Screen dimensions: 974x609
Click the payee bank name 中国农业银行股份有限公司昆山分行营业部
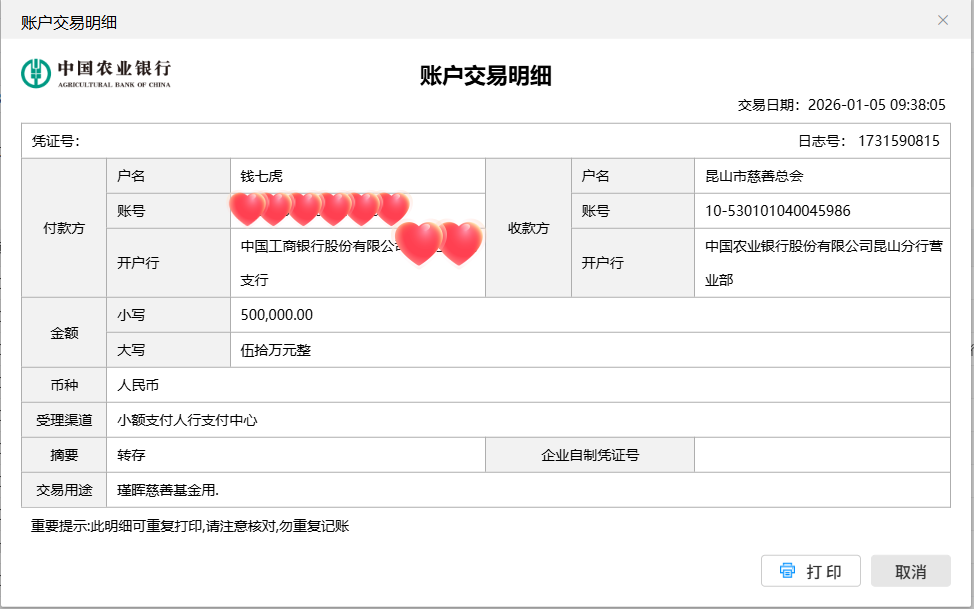[822, 262]
